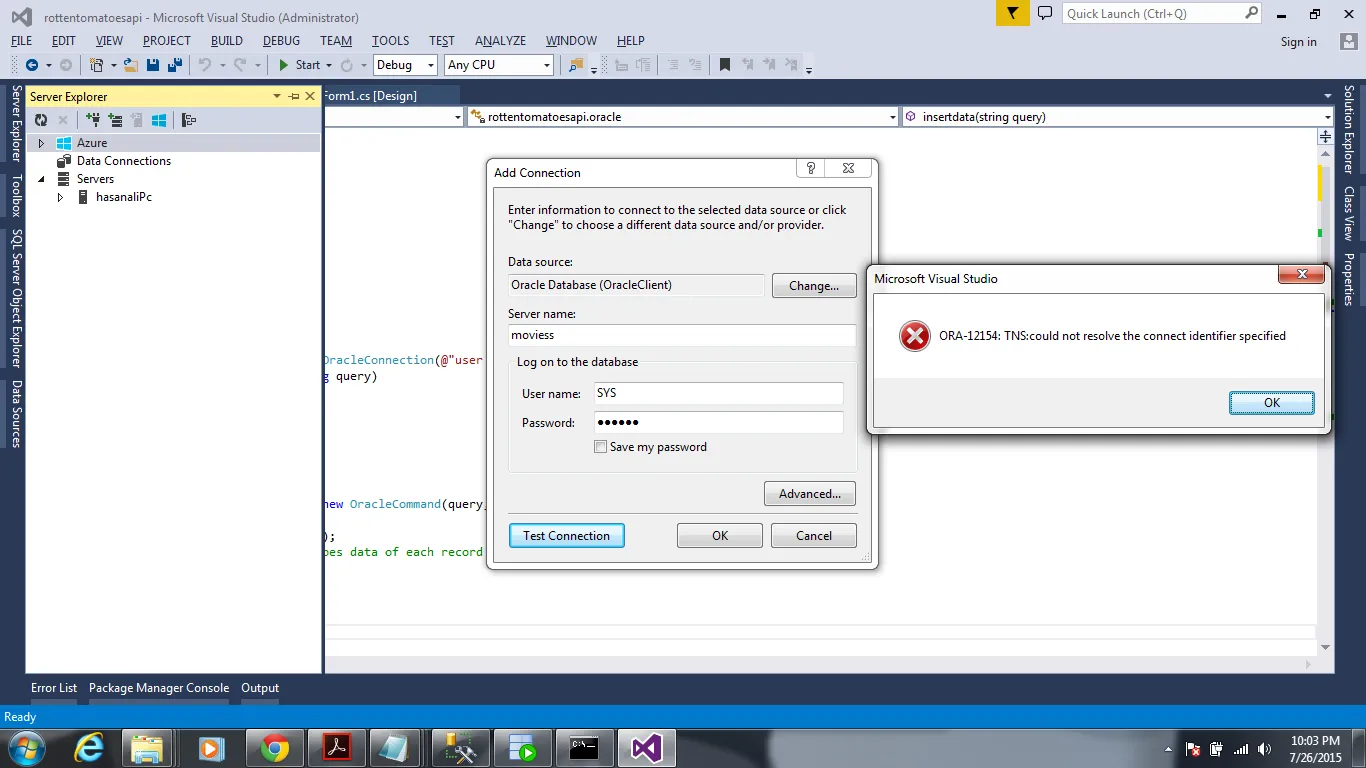Open Google Chrome from the taskbar
The image size is (1366, 768).
(x=275, y=747)
